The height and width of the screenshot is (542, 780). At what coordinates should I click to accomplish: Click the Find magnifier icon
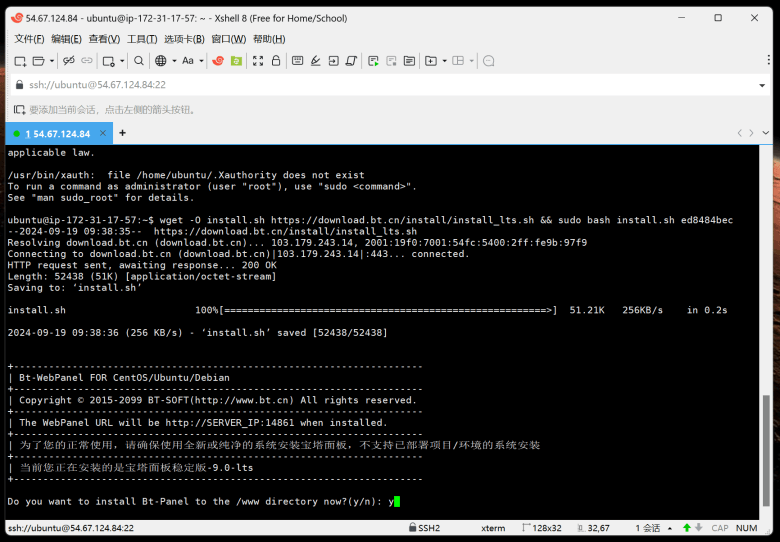[x=139, y=61]
